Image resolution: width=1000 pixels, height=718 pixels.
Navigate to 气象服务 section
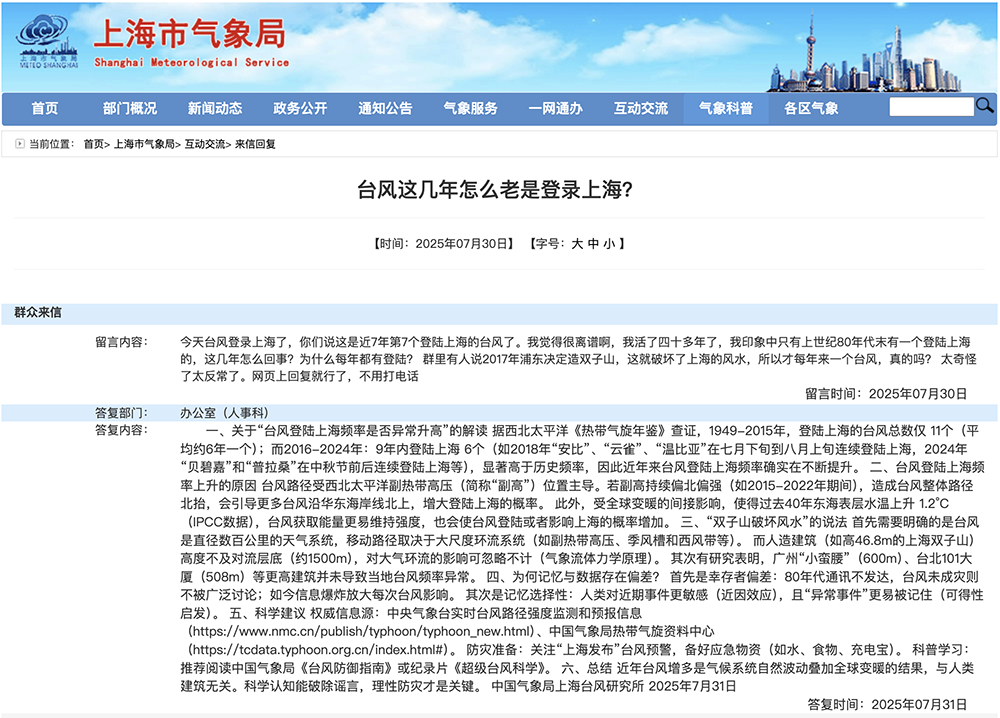[x=470, y=109]
